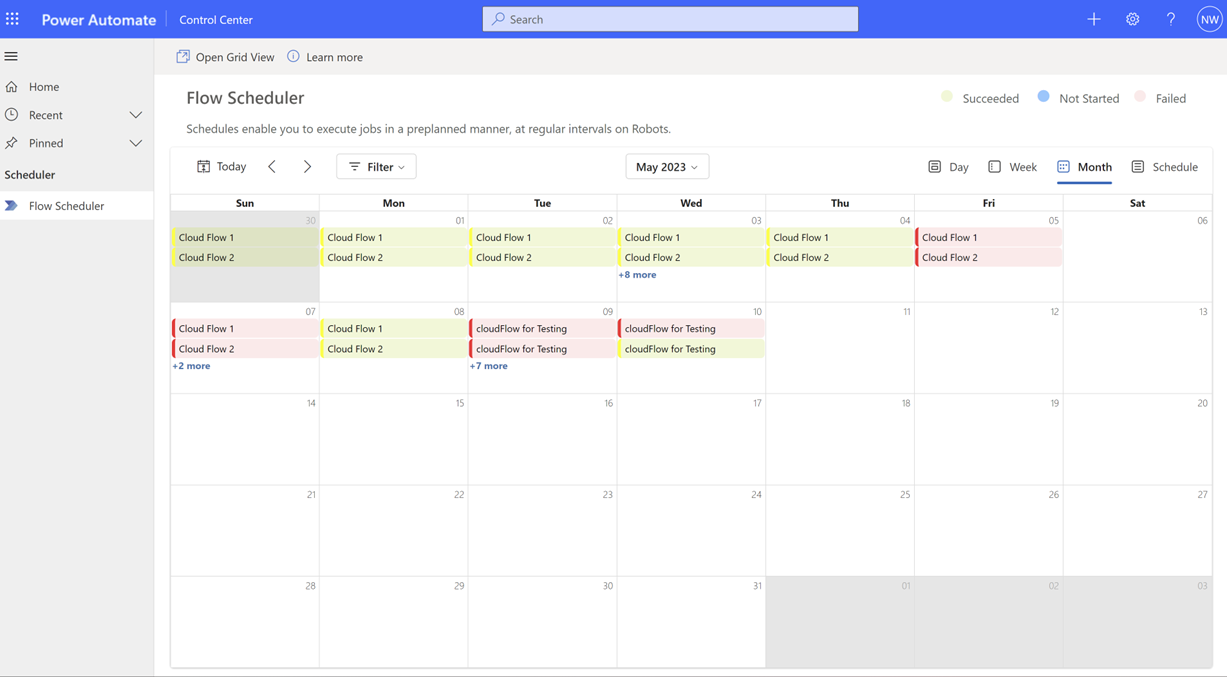Open the Filter dropdown
1227x677 pixels.
(376, 166)
